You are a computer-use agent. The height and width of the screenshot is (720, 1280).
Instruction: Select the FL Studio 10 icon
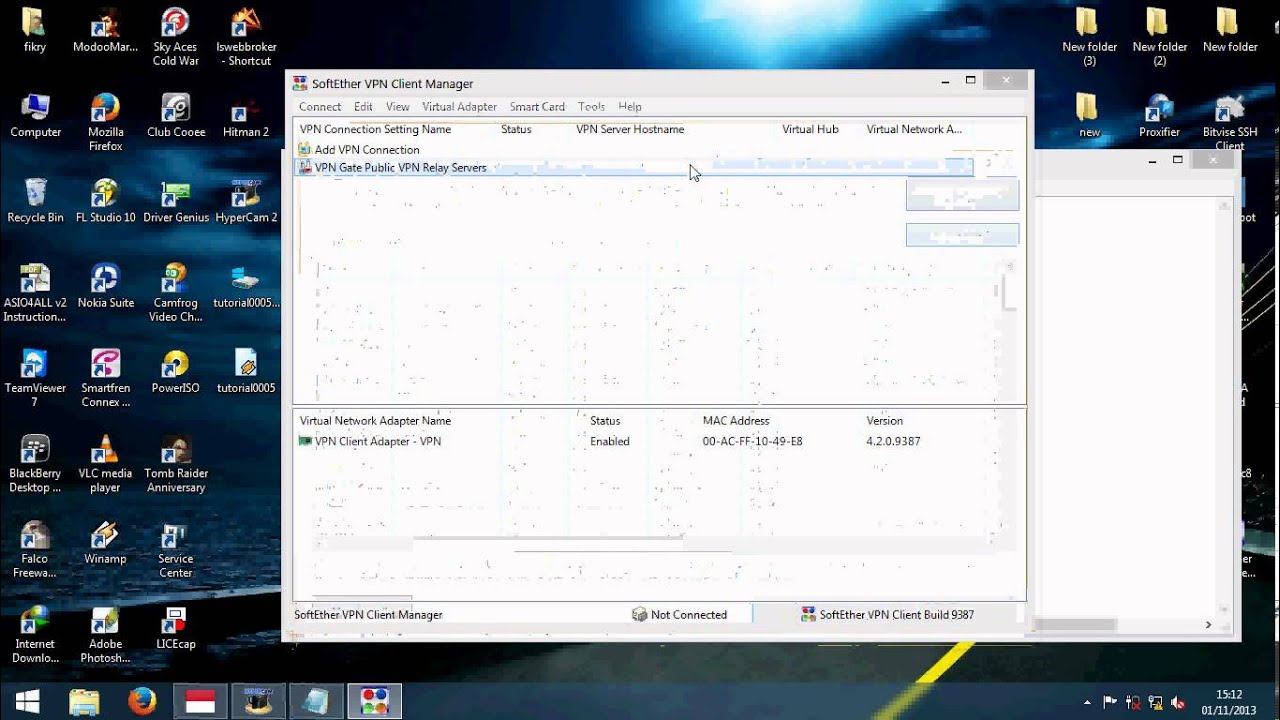click(105, 201)
